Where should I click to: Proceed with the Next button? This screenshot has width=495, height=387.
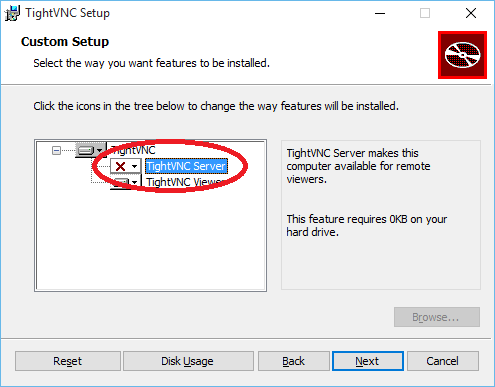(x=368, y=361)
